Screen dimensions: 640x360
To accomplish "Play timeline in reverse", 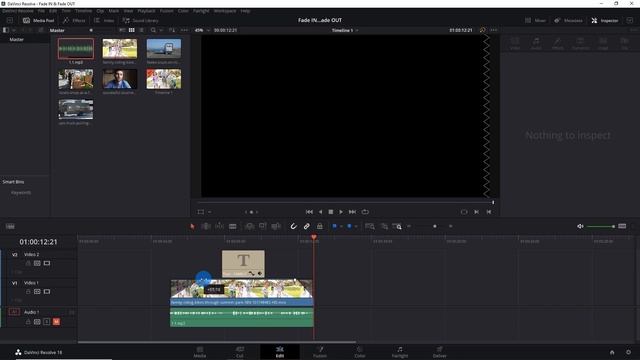I will (320, 212).
